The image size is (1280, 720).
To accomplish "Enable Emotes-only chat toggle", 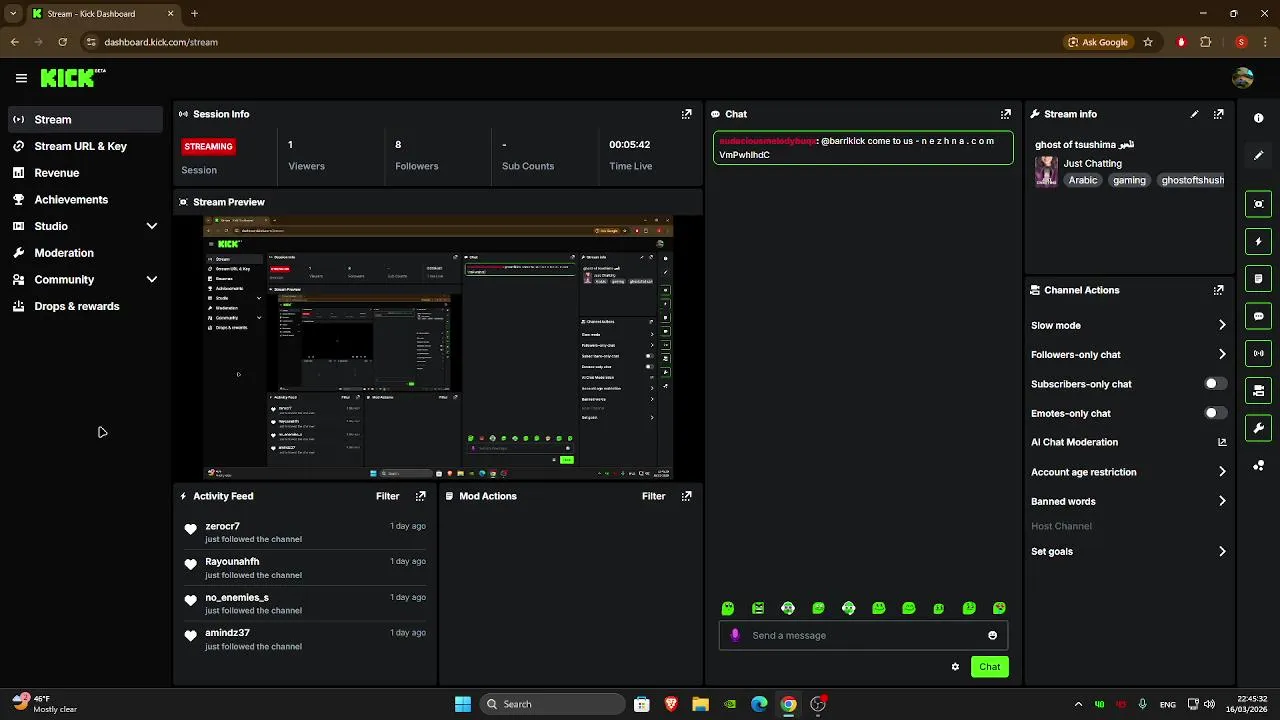I will pos(1215,413).
